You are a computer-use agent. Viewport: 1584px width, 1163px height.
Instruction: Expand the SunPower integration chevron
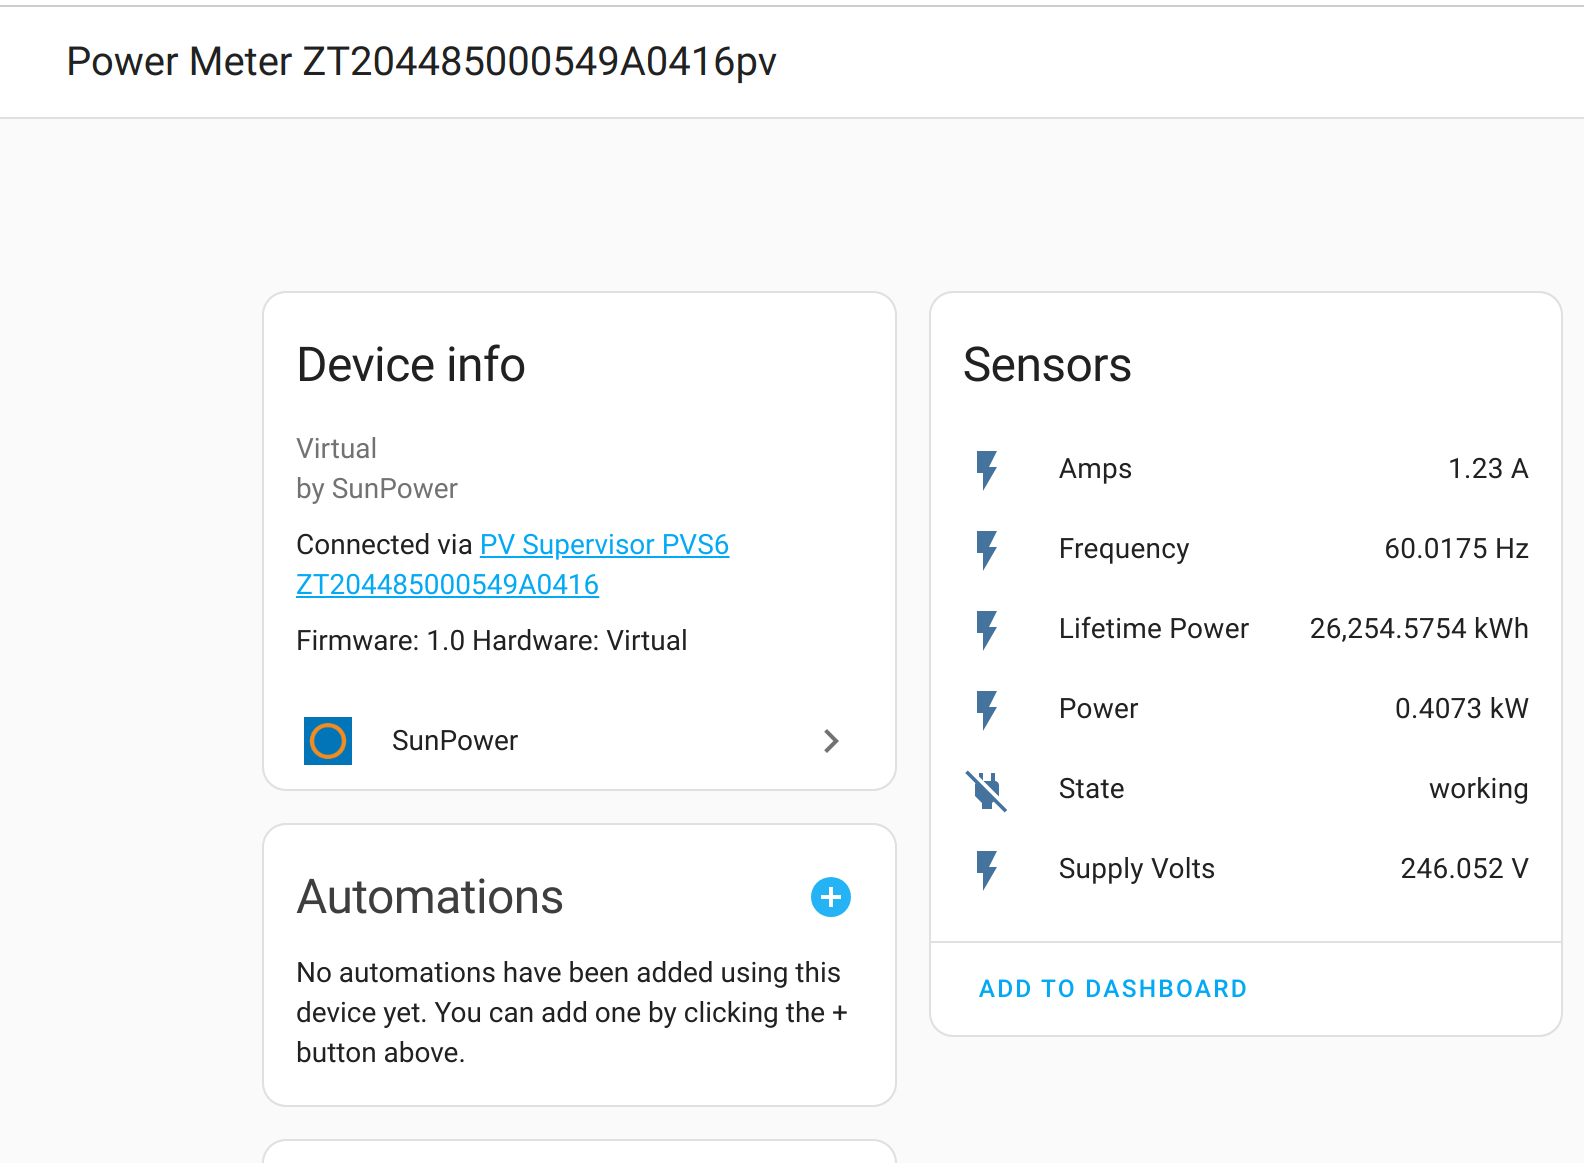point(831,741)
